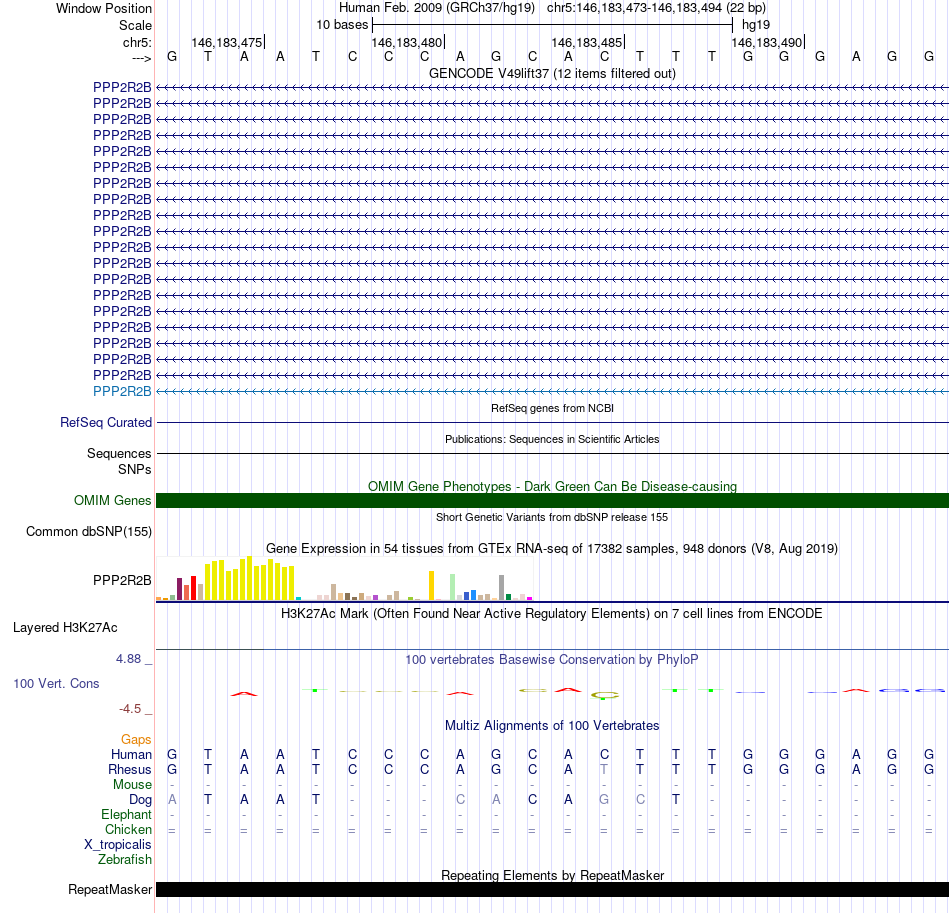
Task: Click the Window Position label
Action: [x=104, y=8]
